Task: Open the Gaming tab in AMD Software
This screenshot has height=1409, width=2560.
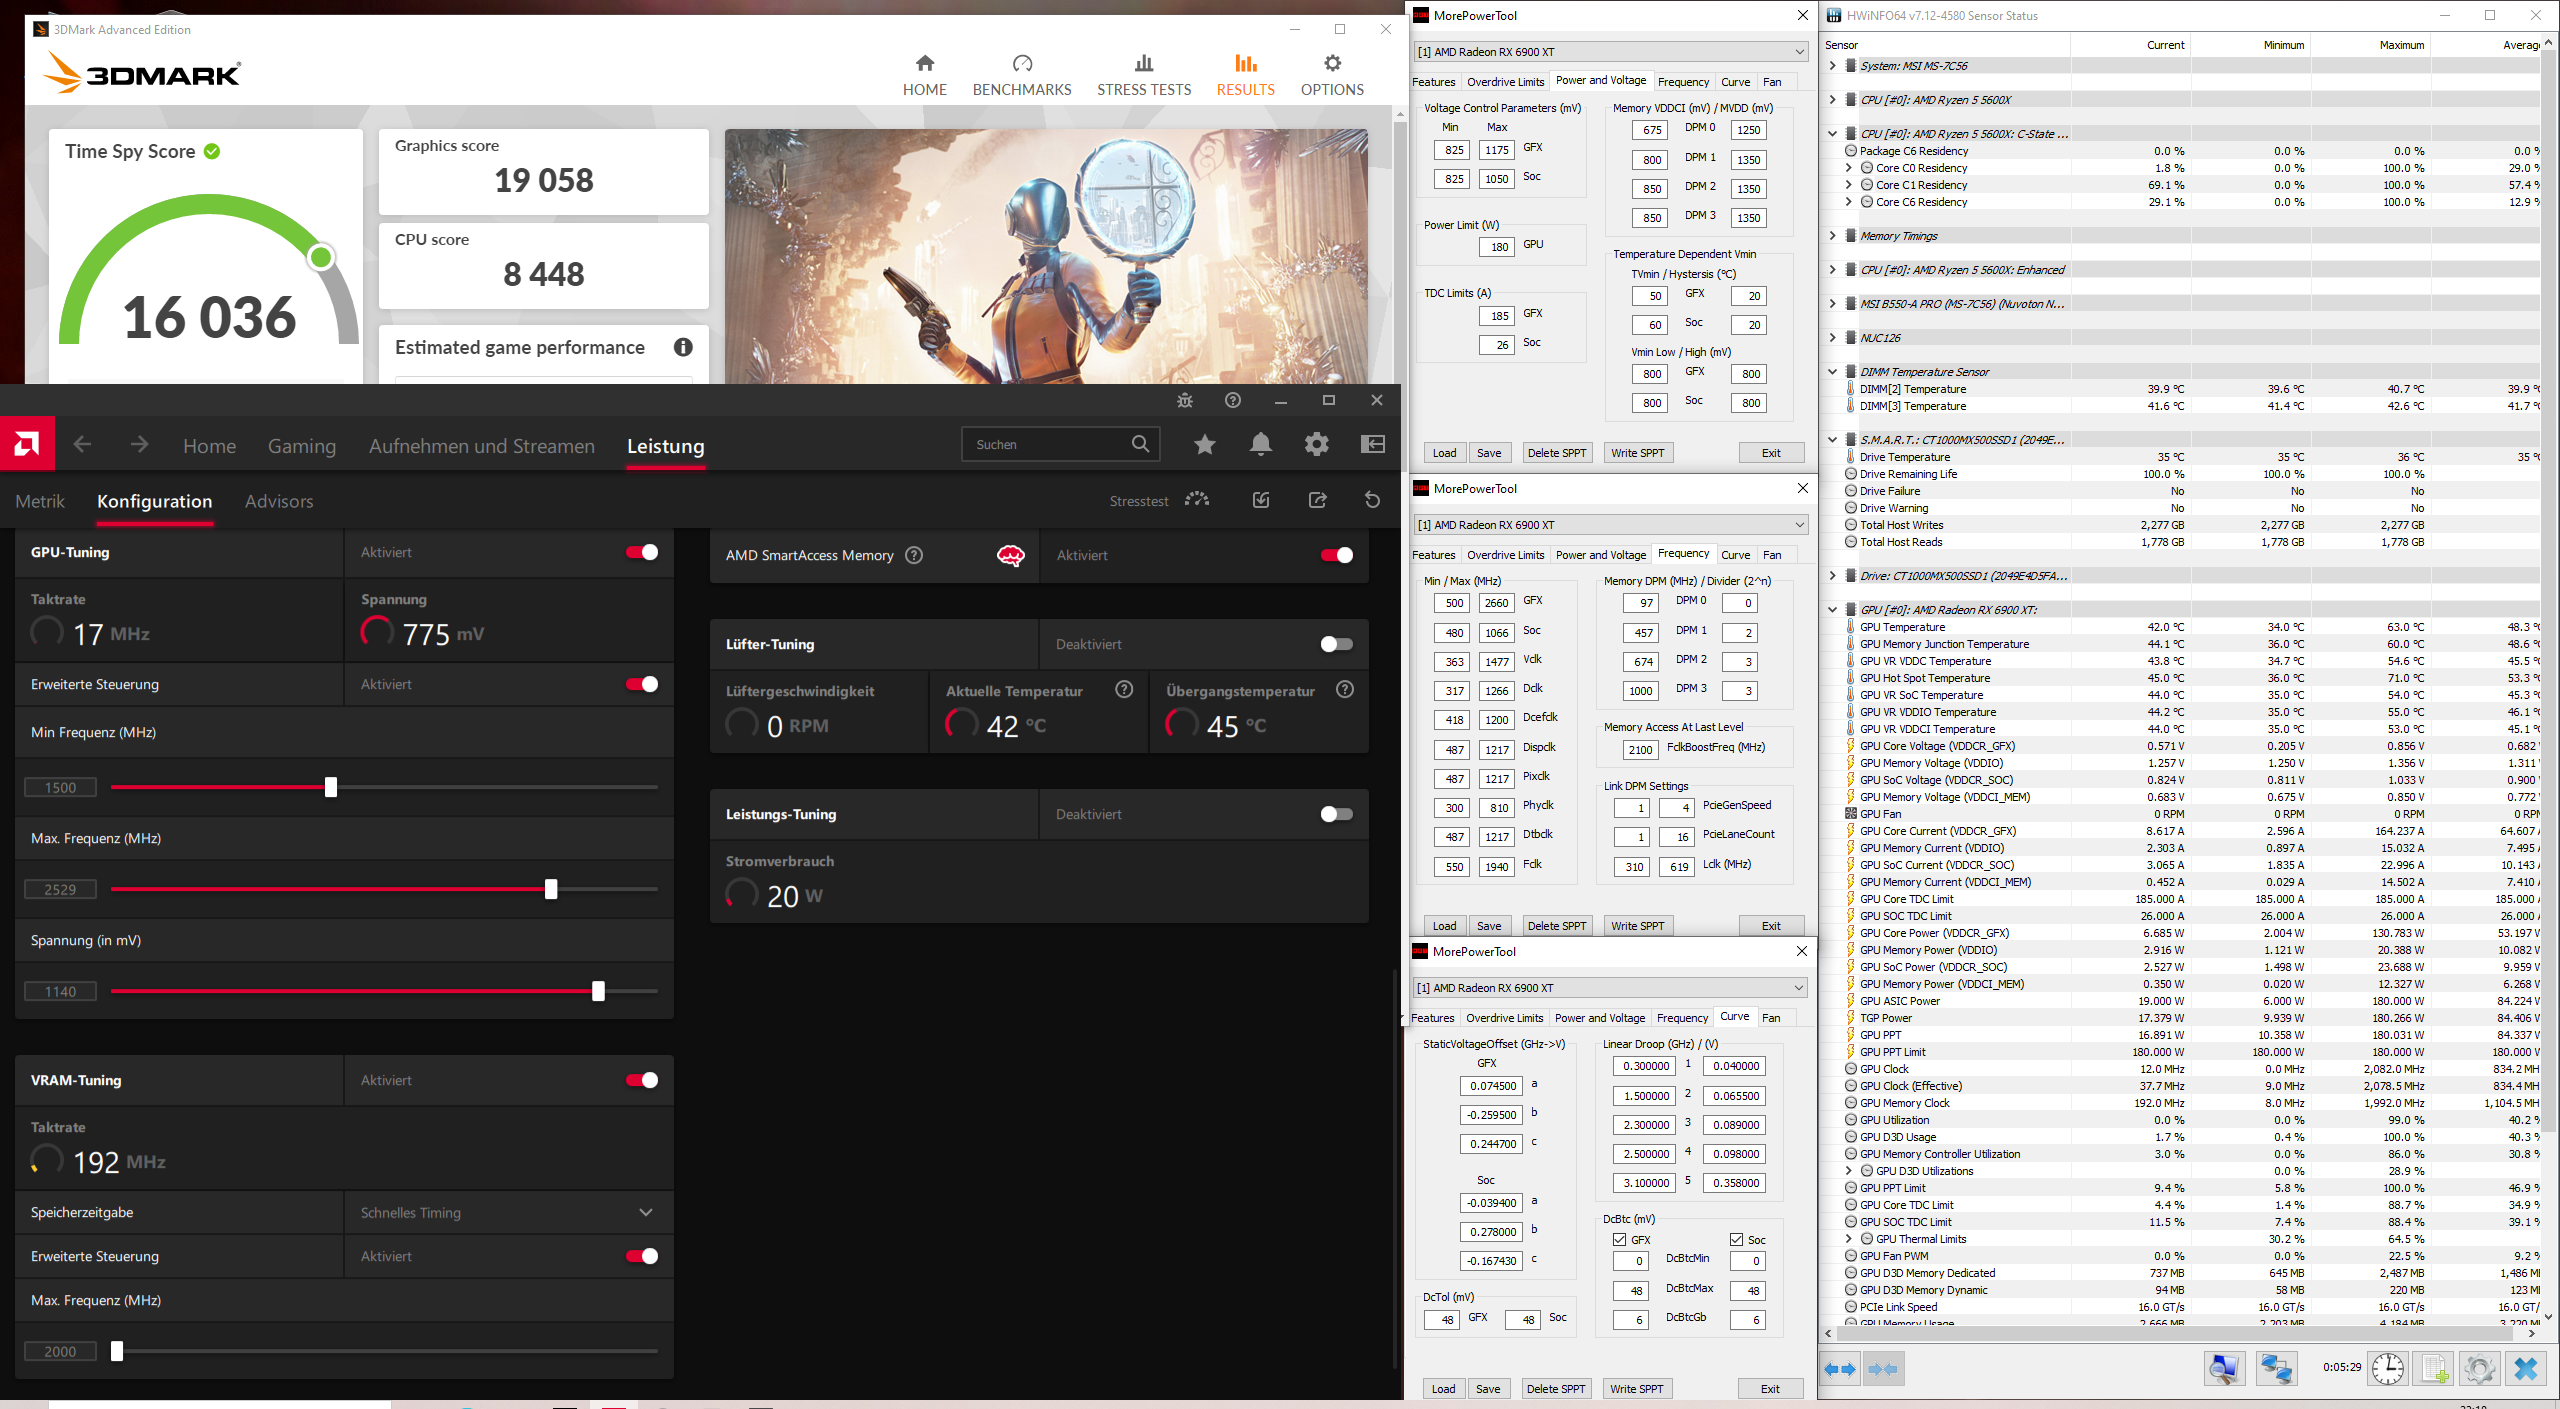Action: (x=301, y=446)
